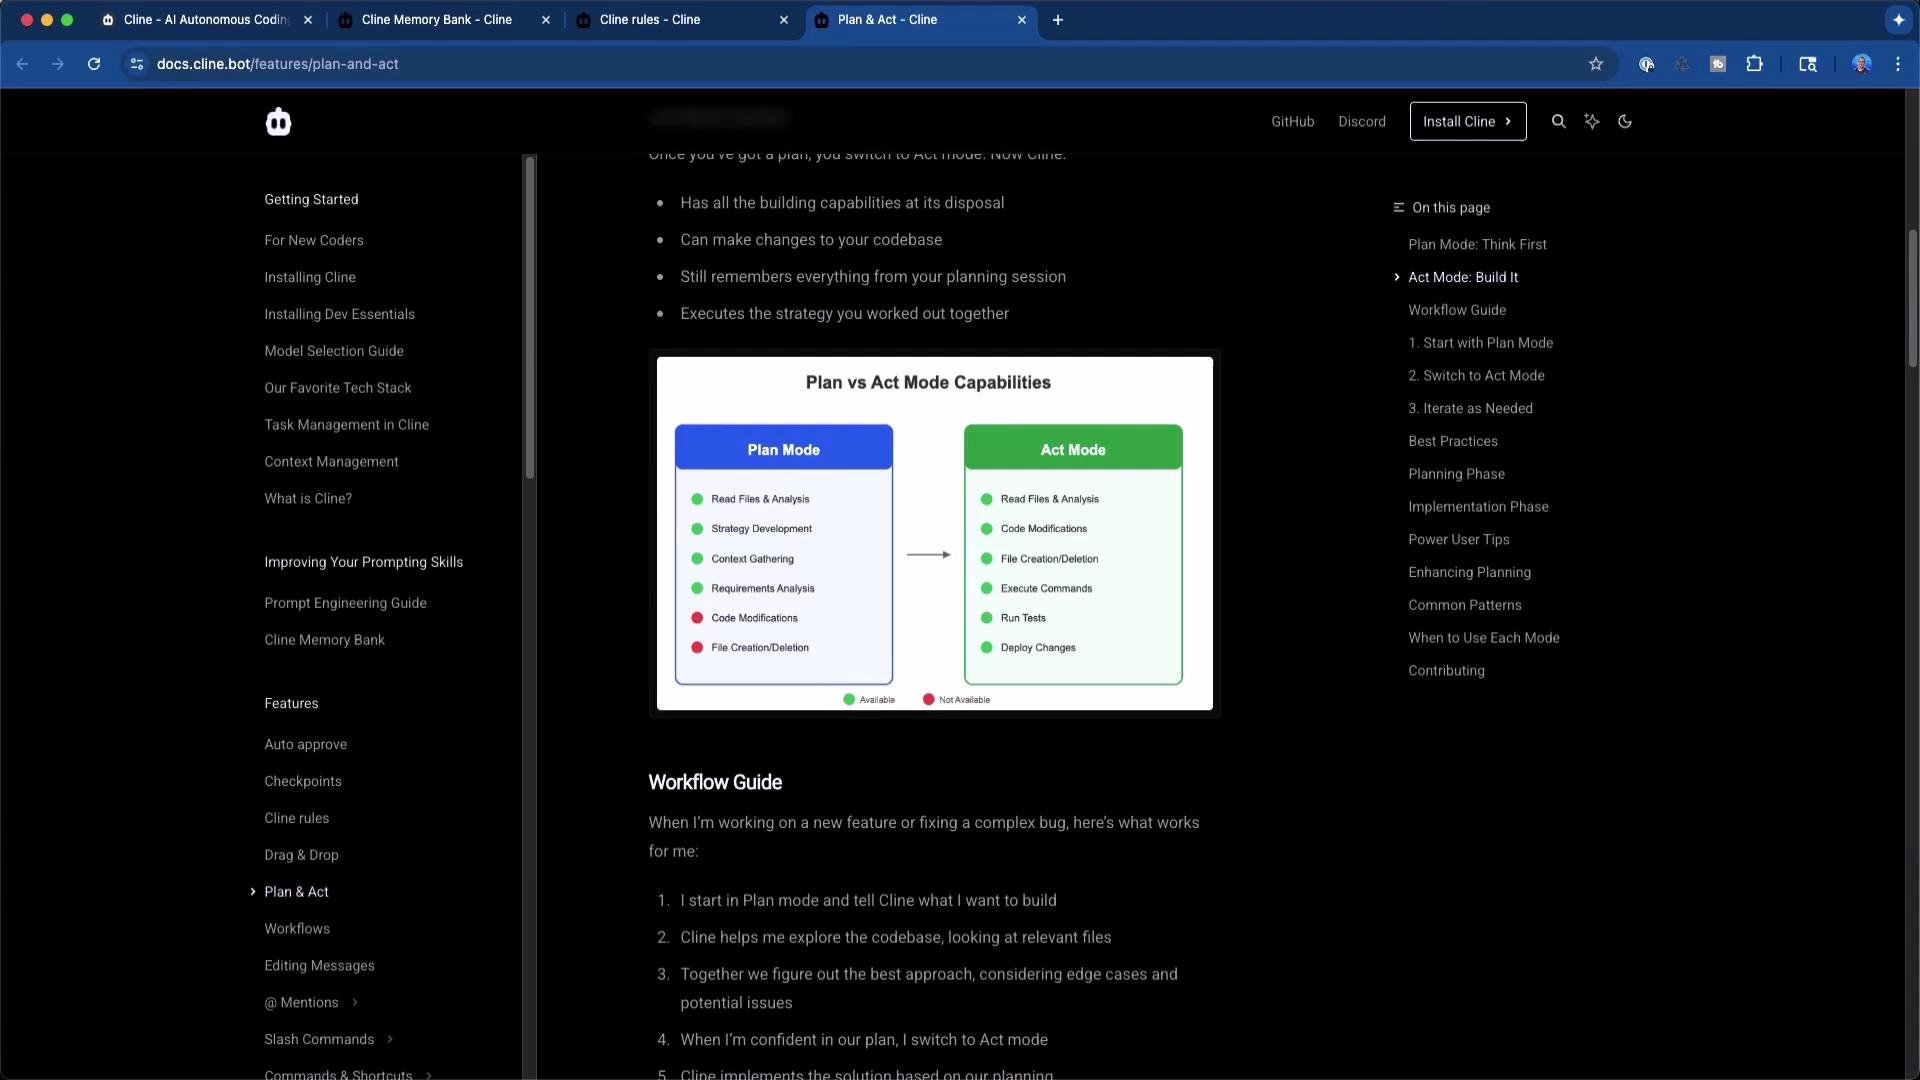The image size is (1920, 1080).
Task: Expand the @ Mentions sidebar section
Action: pos(355,1003)
